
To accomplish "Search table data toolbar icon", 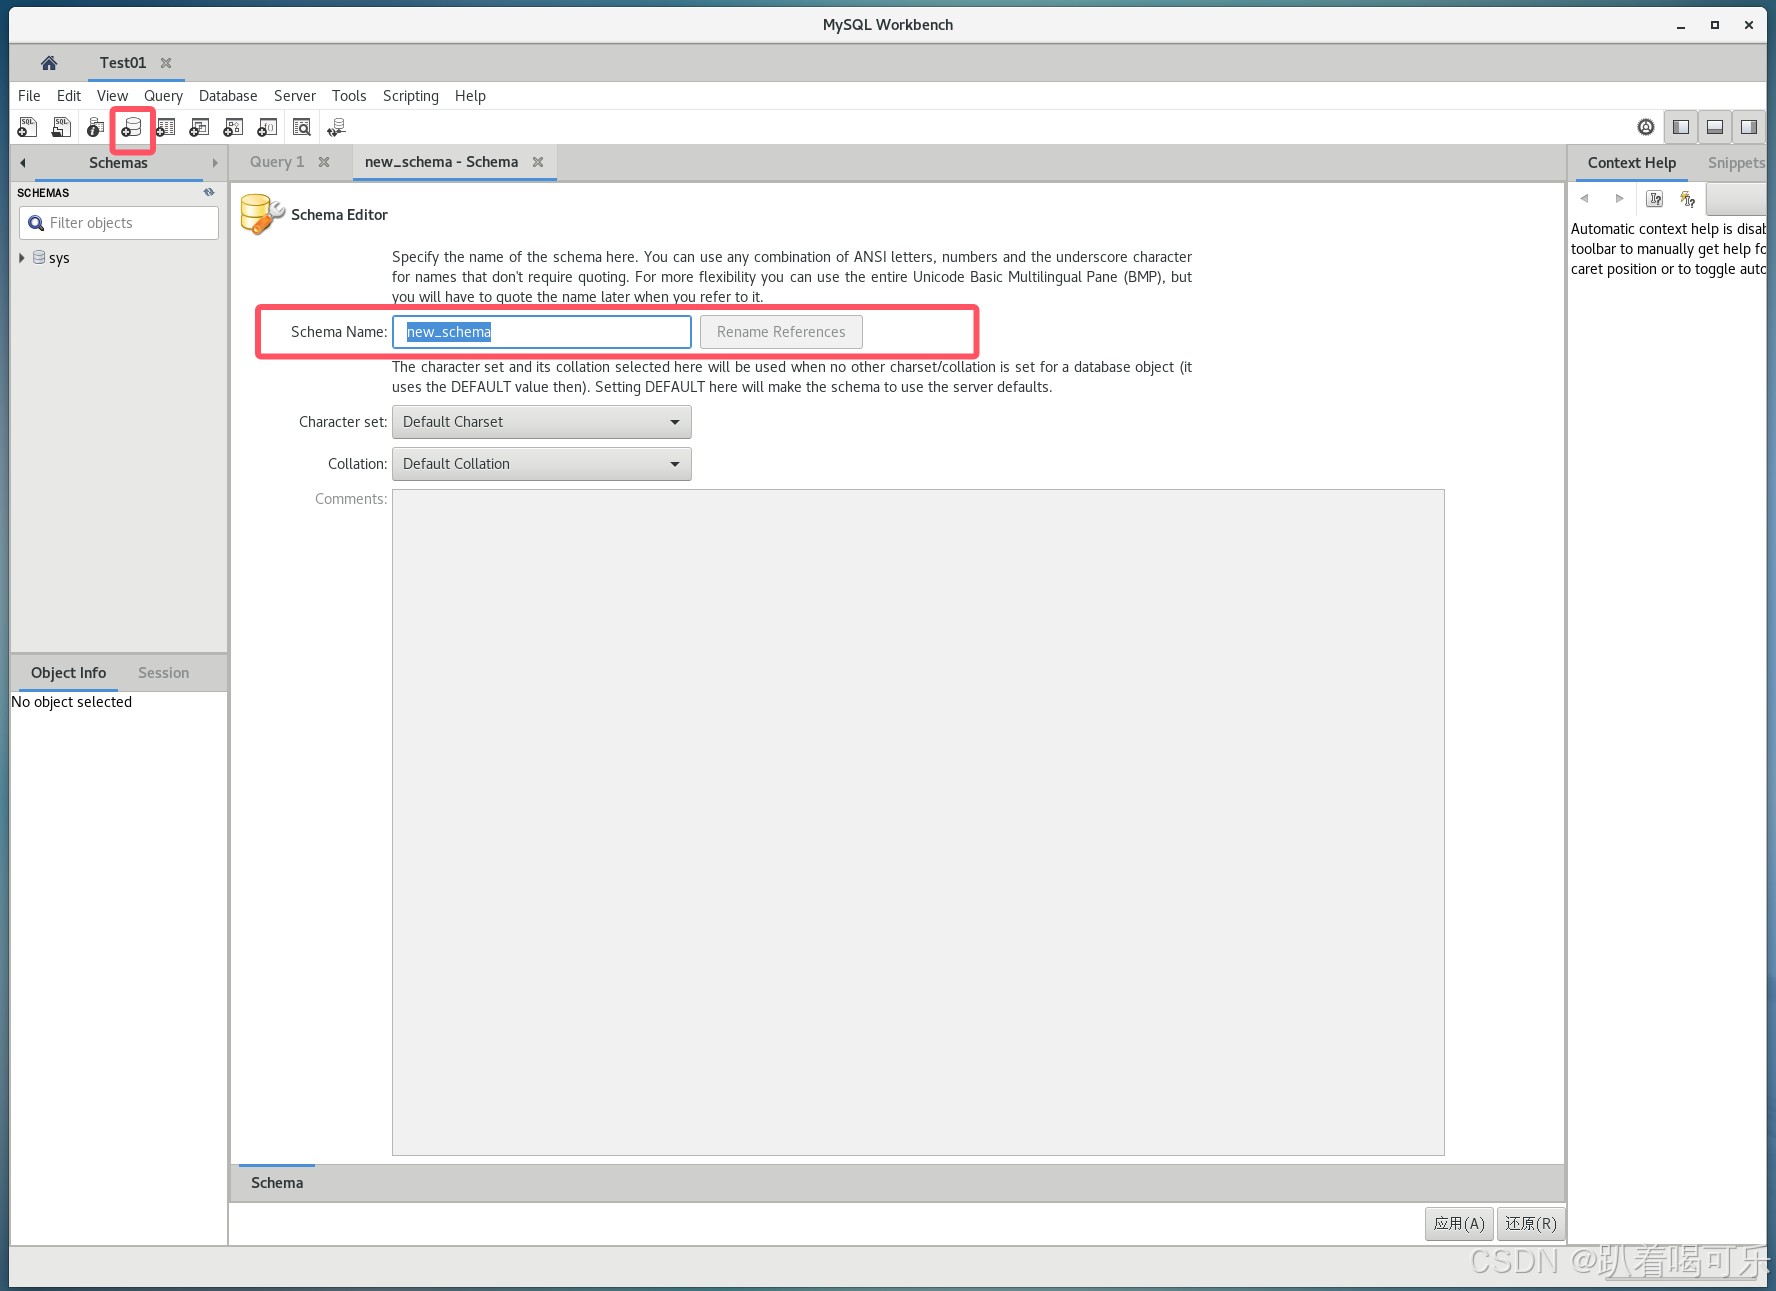I will [x=301, y=127].
